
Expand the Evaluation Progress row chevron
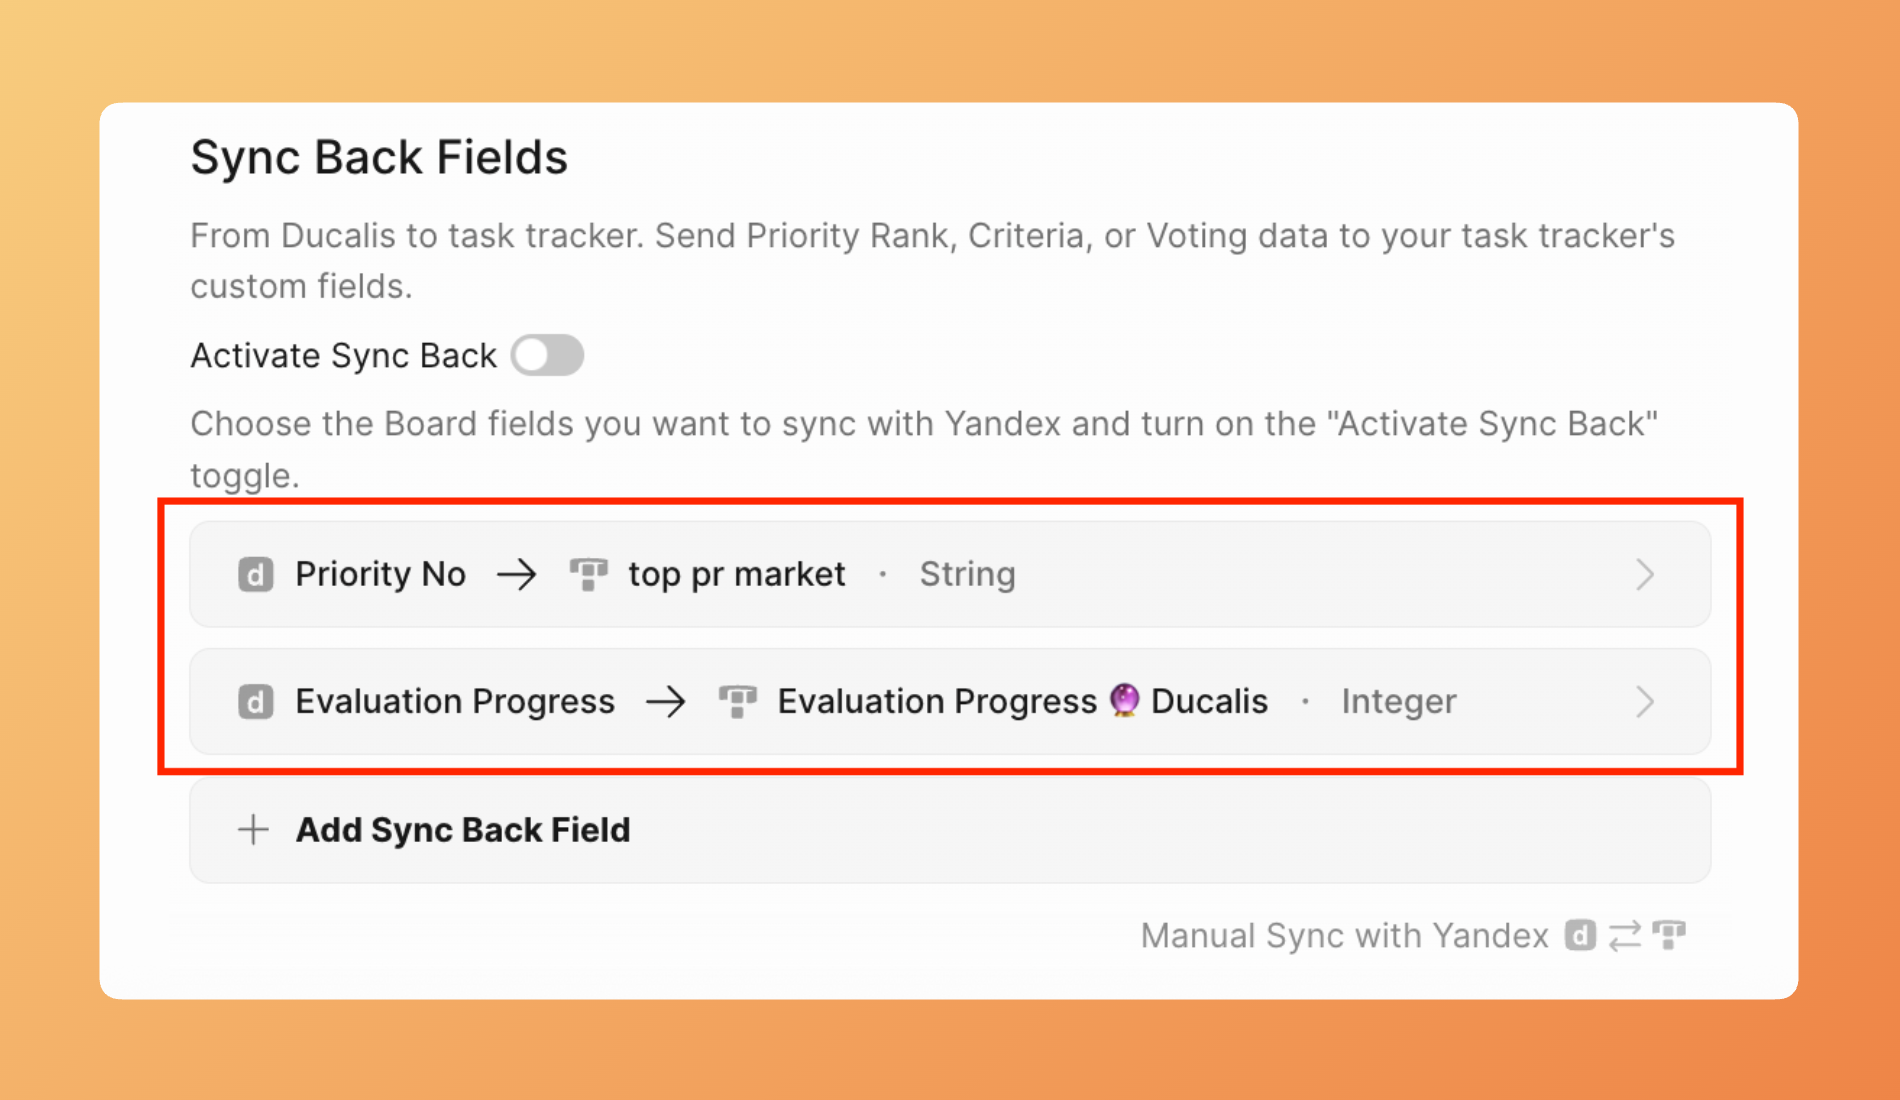(1645, 702)
